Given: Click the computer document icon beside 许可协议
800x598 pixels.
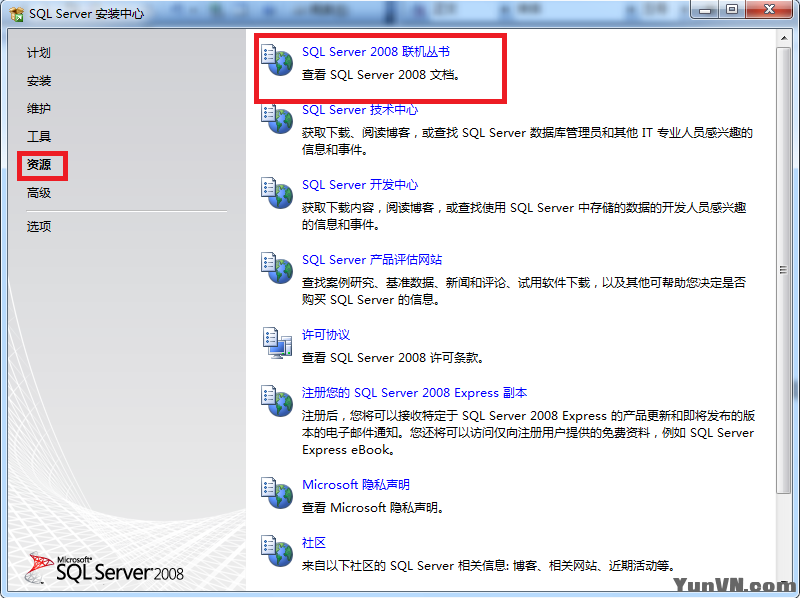Looking at the screenshot, I should pyautogui.click(x=277, y=343).
